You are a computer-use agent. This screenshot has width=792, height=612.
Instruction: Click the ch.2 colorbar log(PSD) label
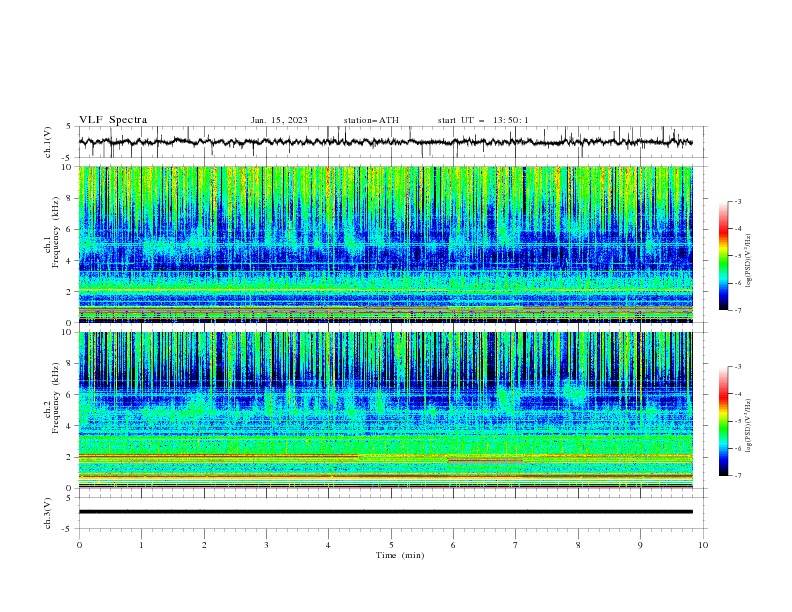coord(748,426)
